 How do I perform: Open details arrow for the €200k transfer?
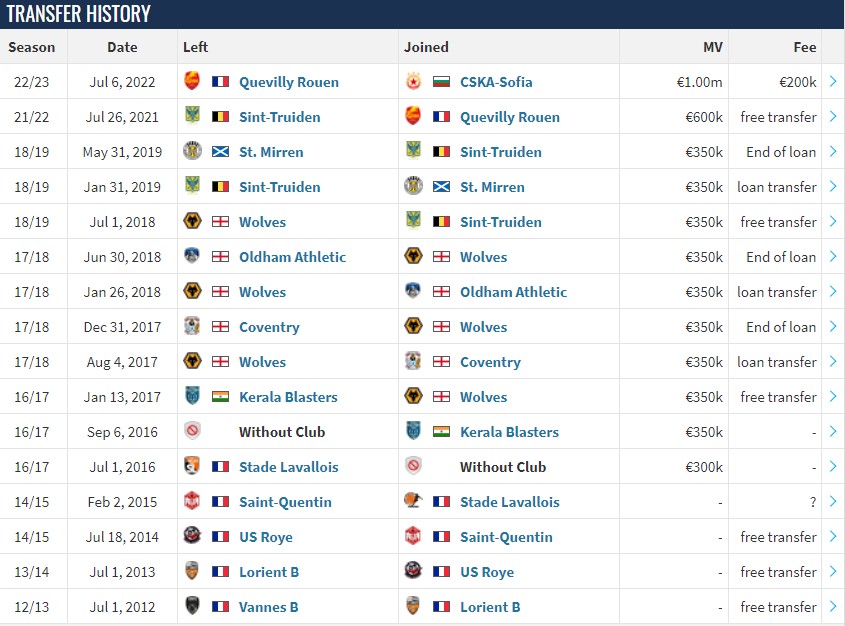click(x=833, y=81)
